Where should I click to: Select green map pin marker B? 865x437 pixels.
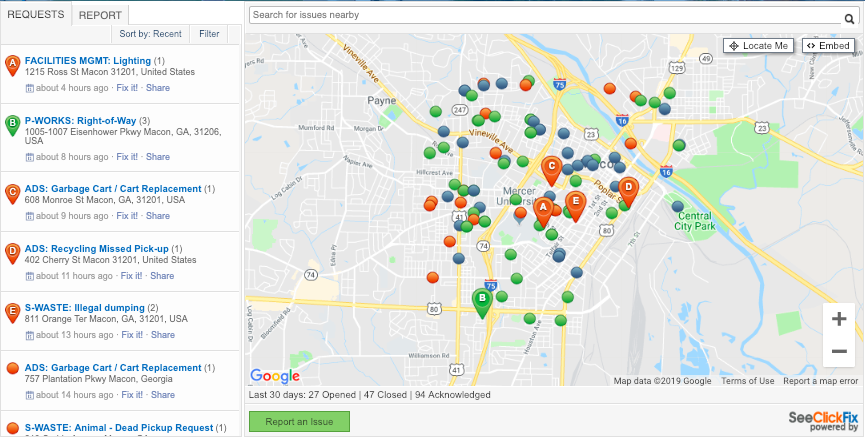pyautogui.click(x=482, y=302)
